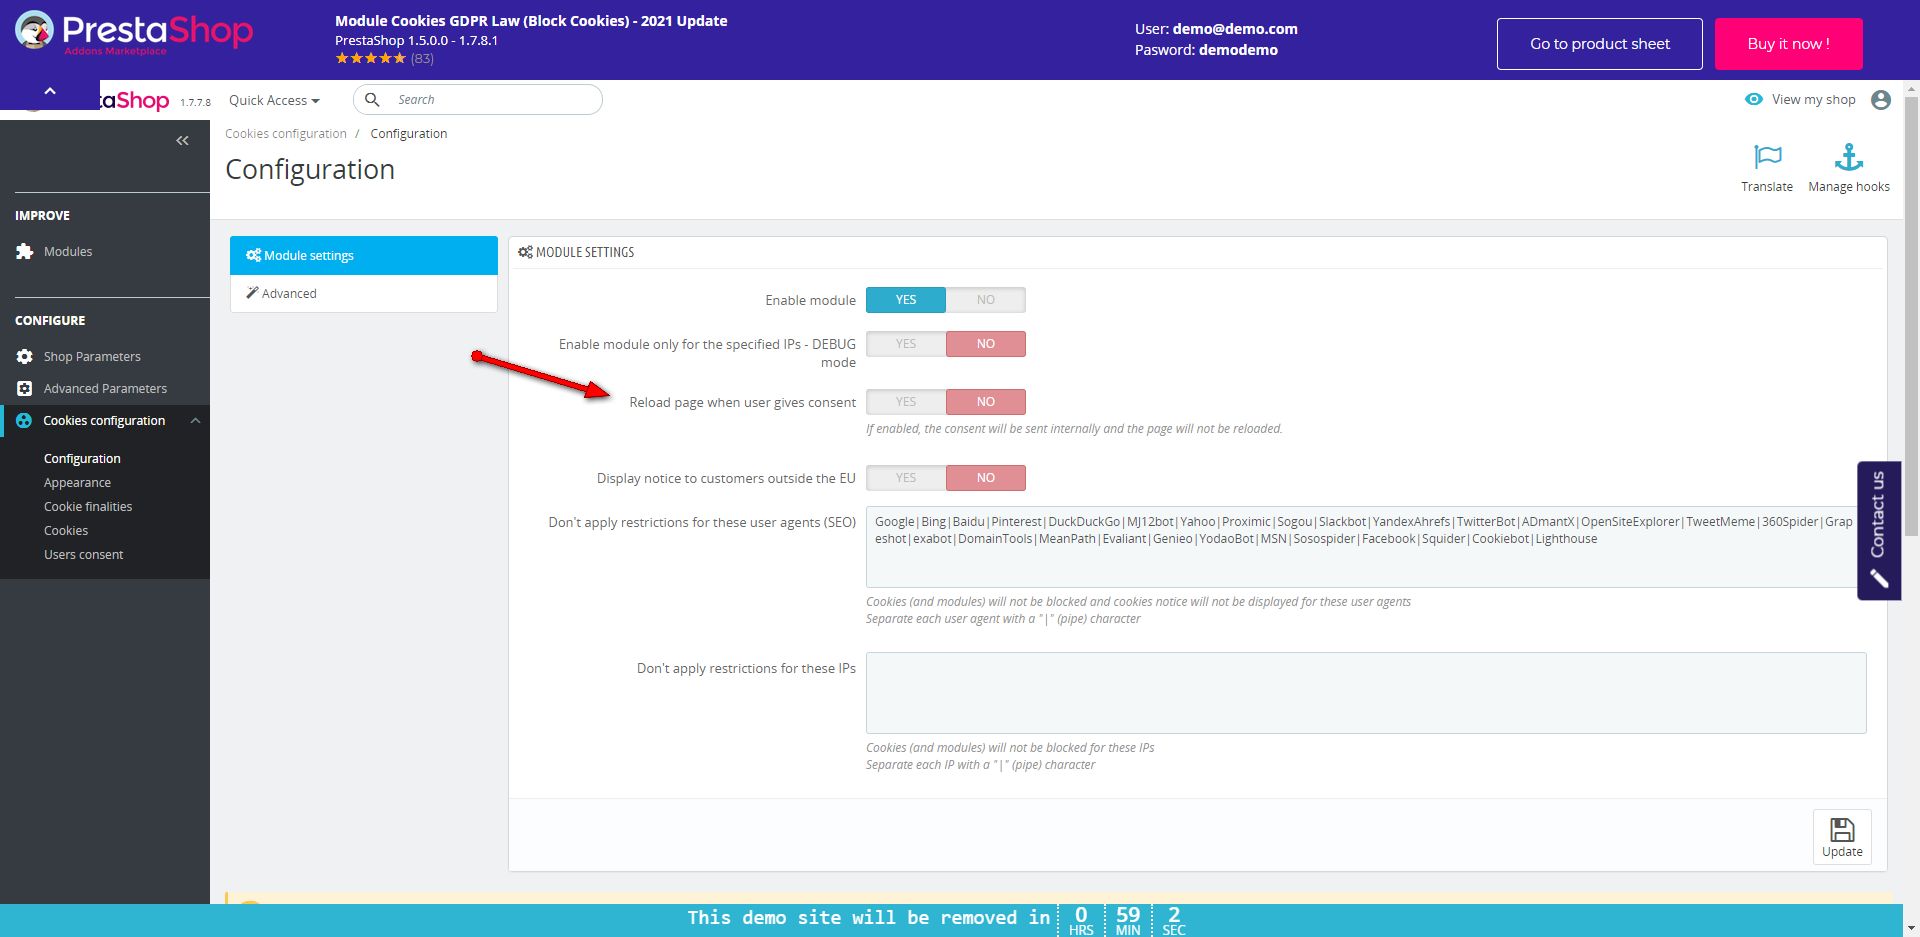Click the Translate label in the toolbar

[1767, 187]
